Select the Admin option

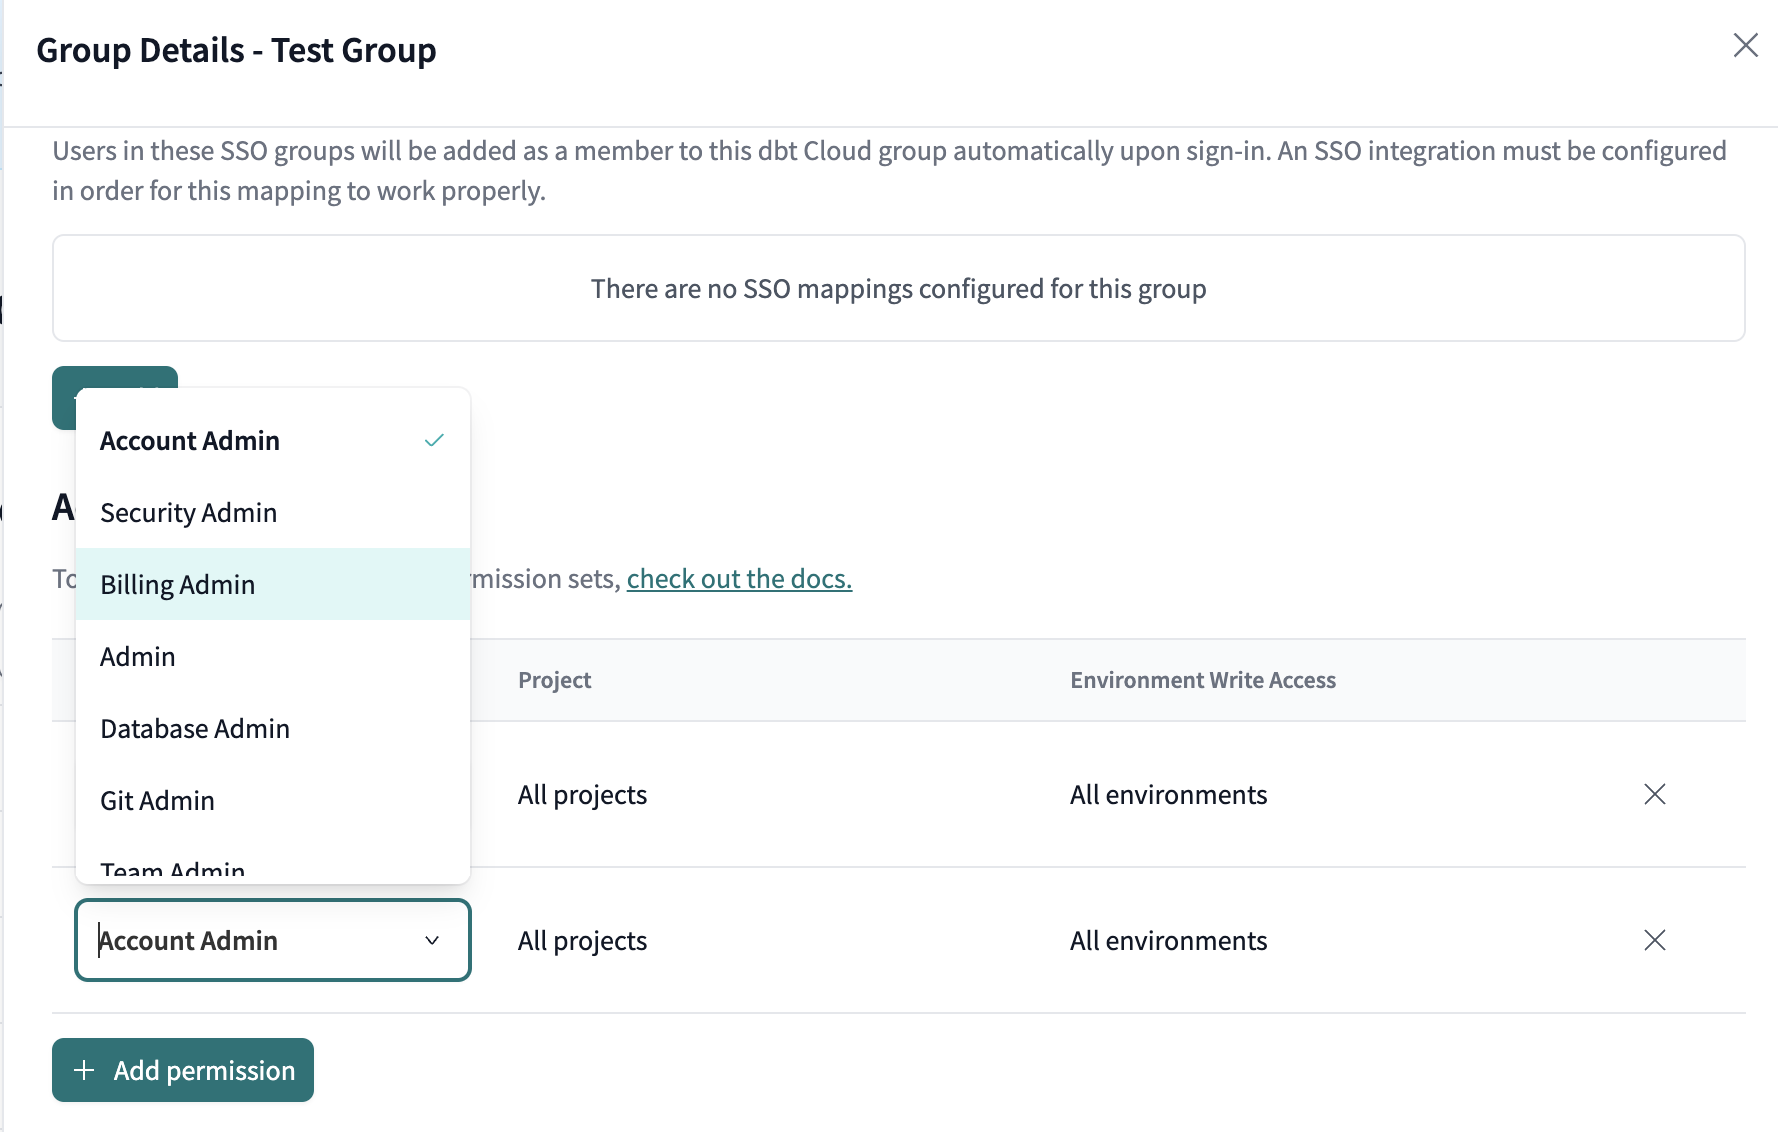click(138, 656)
